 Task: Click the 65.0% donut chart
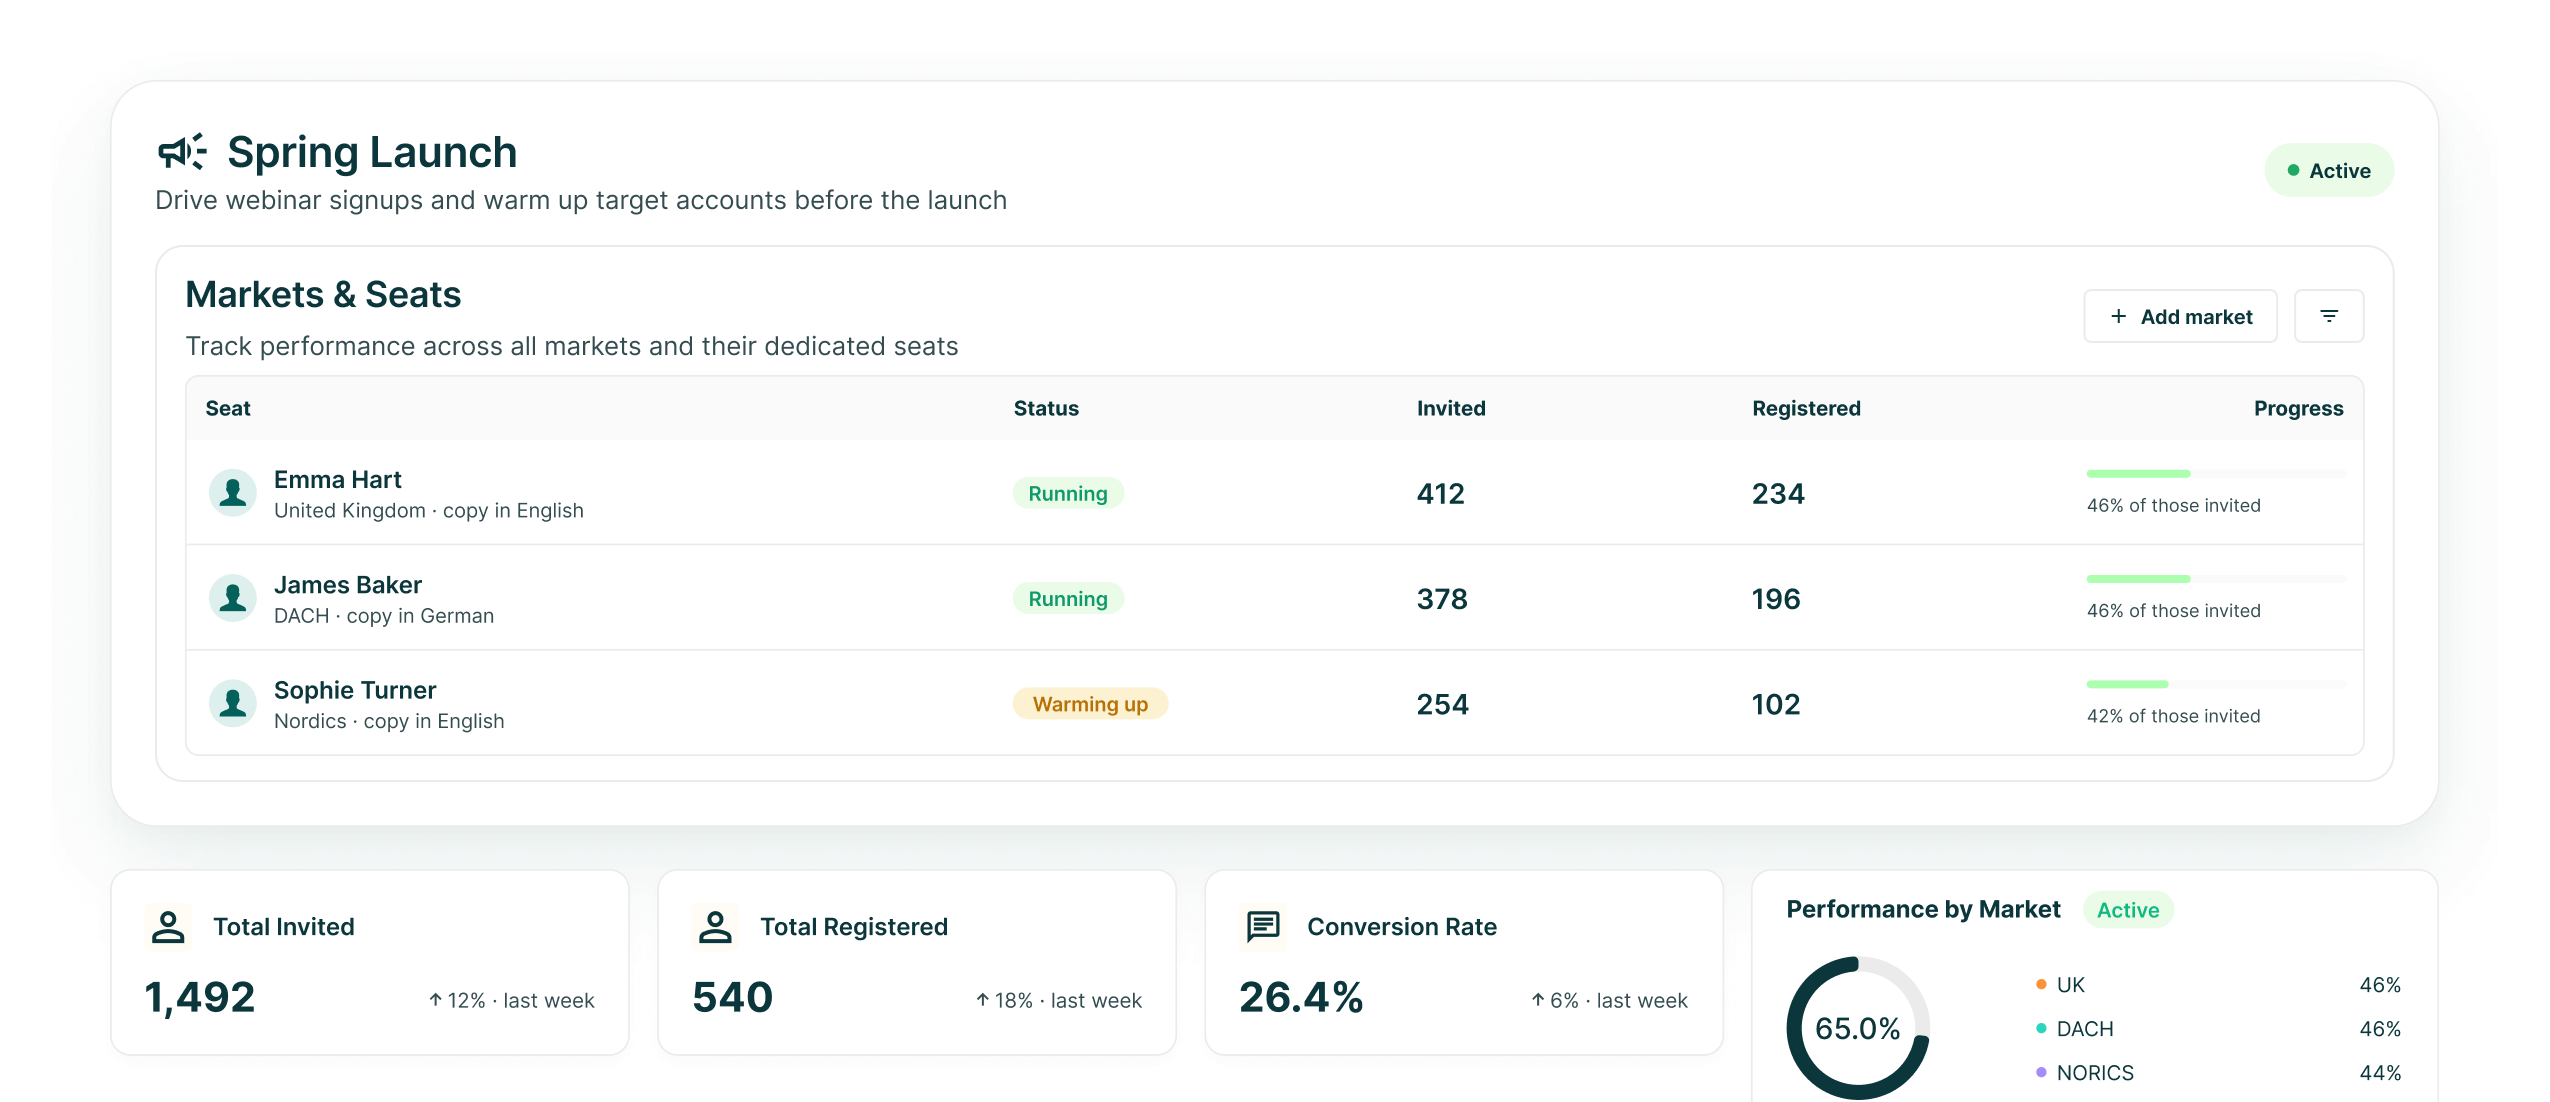click(1858, 1028)
